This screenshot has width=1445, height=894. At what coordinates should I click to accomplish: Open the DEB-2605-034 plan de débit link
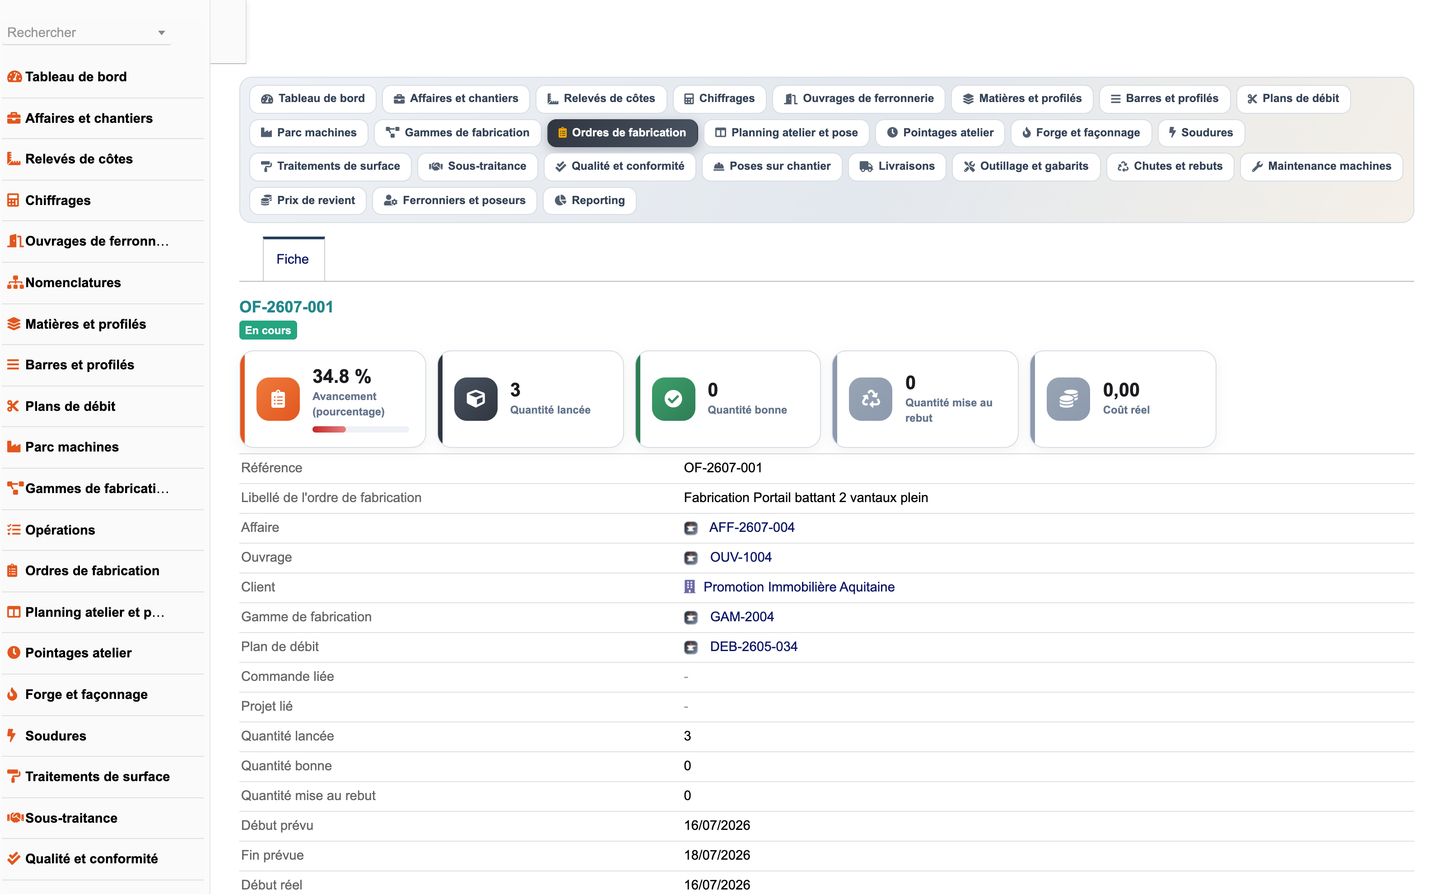pos(754,648)
